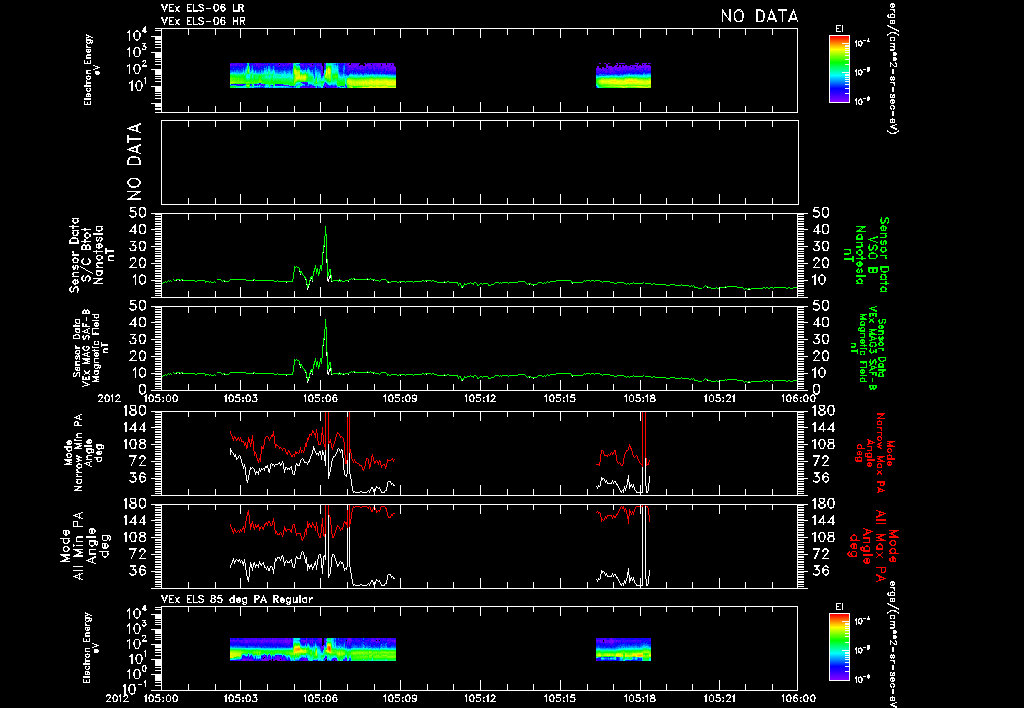Click the green "VEx MAG3 SAF-B" axis label

(869, 350)
